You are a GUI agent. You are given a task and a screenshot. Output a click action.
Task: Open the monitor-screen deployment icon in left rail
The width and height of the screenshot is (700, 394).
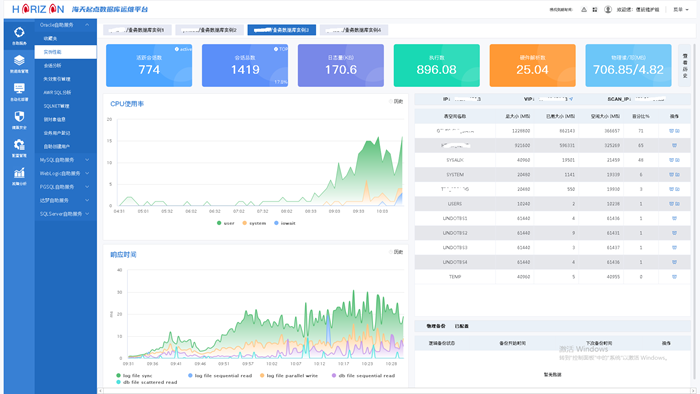[19, 88]
